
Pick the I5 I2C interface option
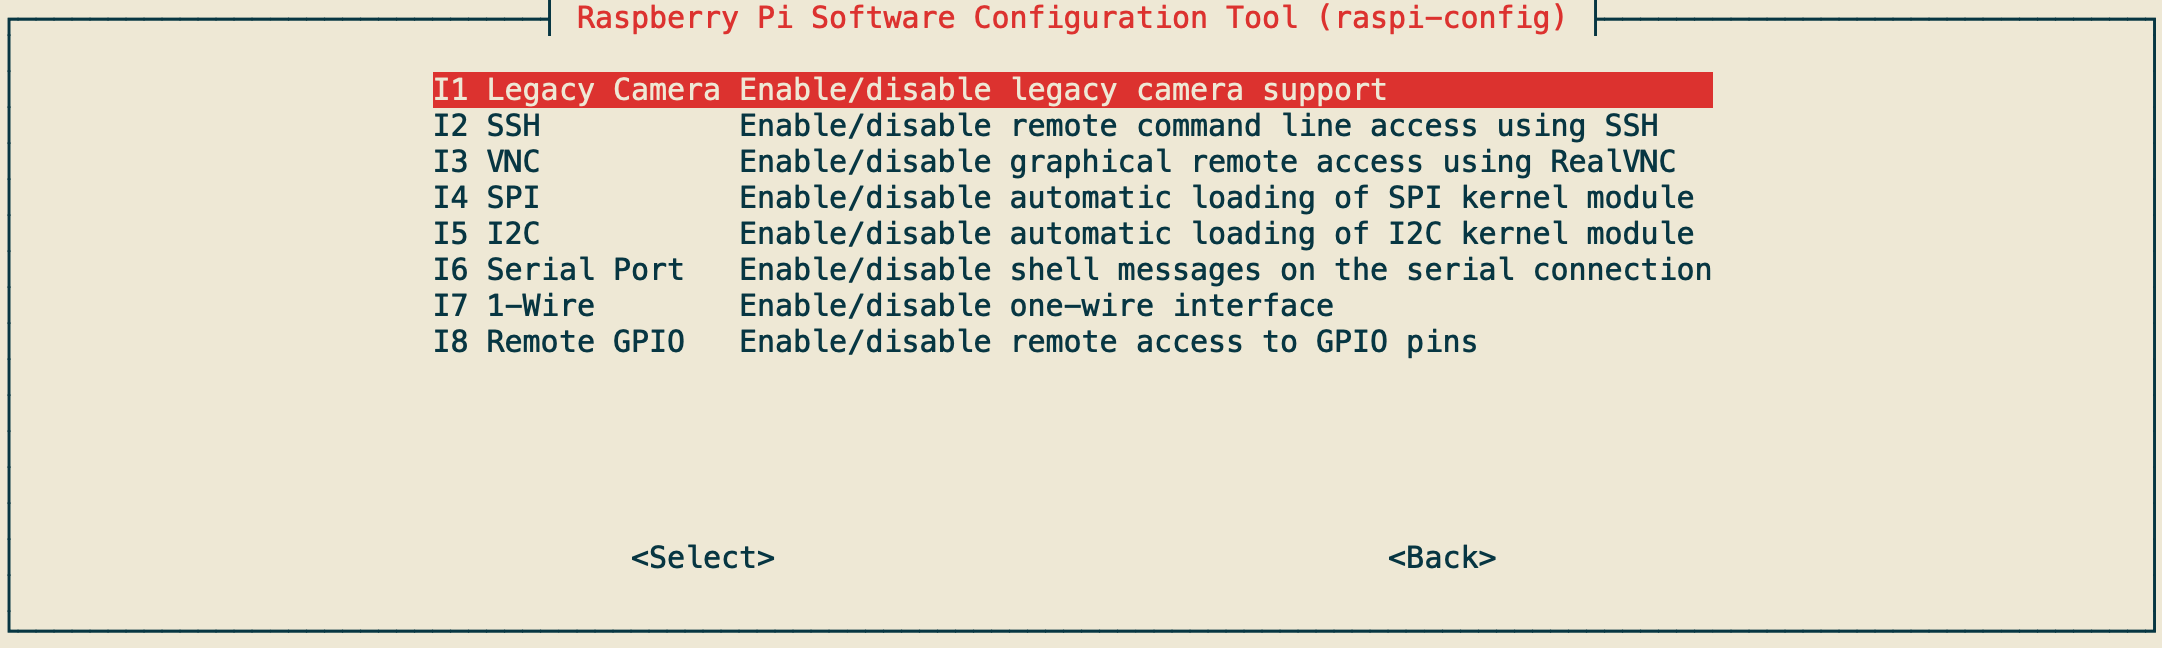coord(1072,234)
